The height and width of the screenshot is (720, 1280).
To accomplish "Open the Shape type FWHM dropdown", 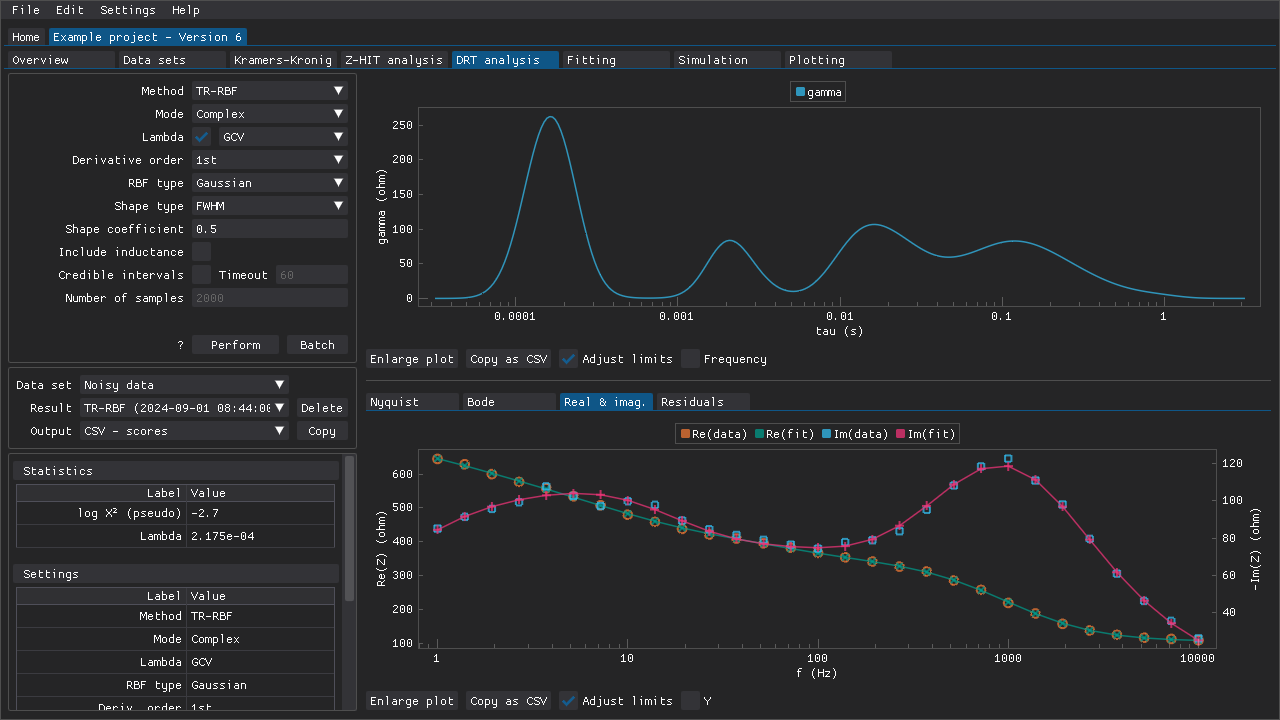I will (270, 206).
